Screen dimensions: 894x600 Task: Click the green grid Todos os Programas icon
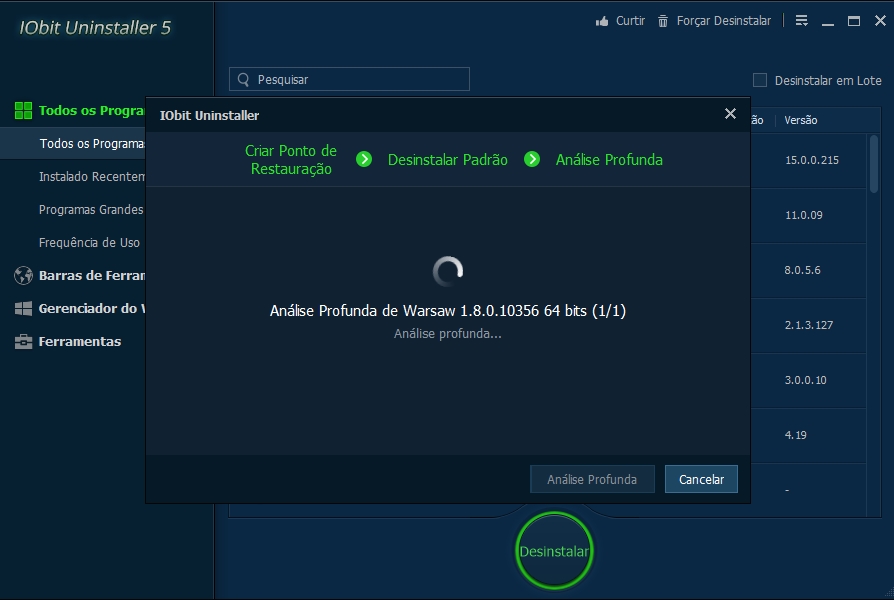pos(23,111)
